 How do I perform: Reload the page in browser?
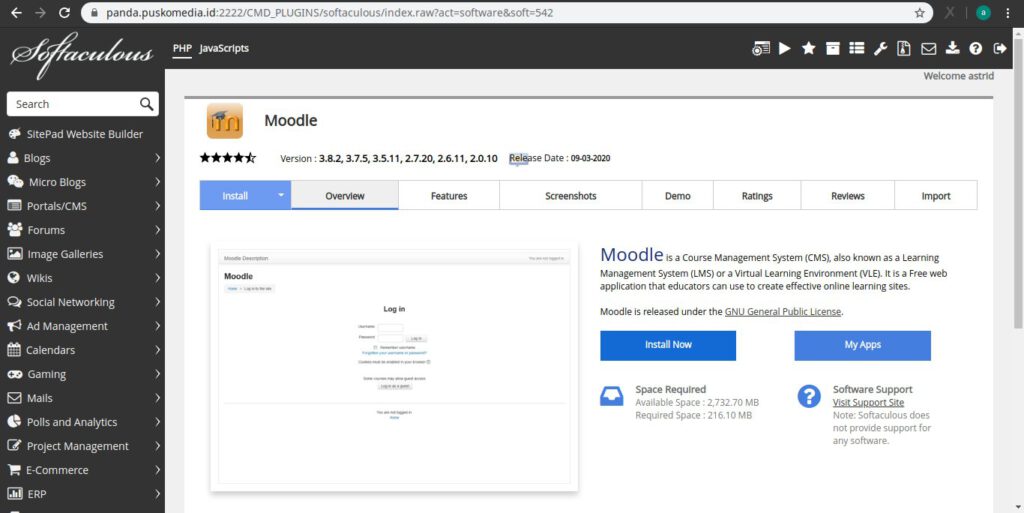[64, 12]
